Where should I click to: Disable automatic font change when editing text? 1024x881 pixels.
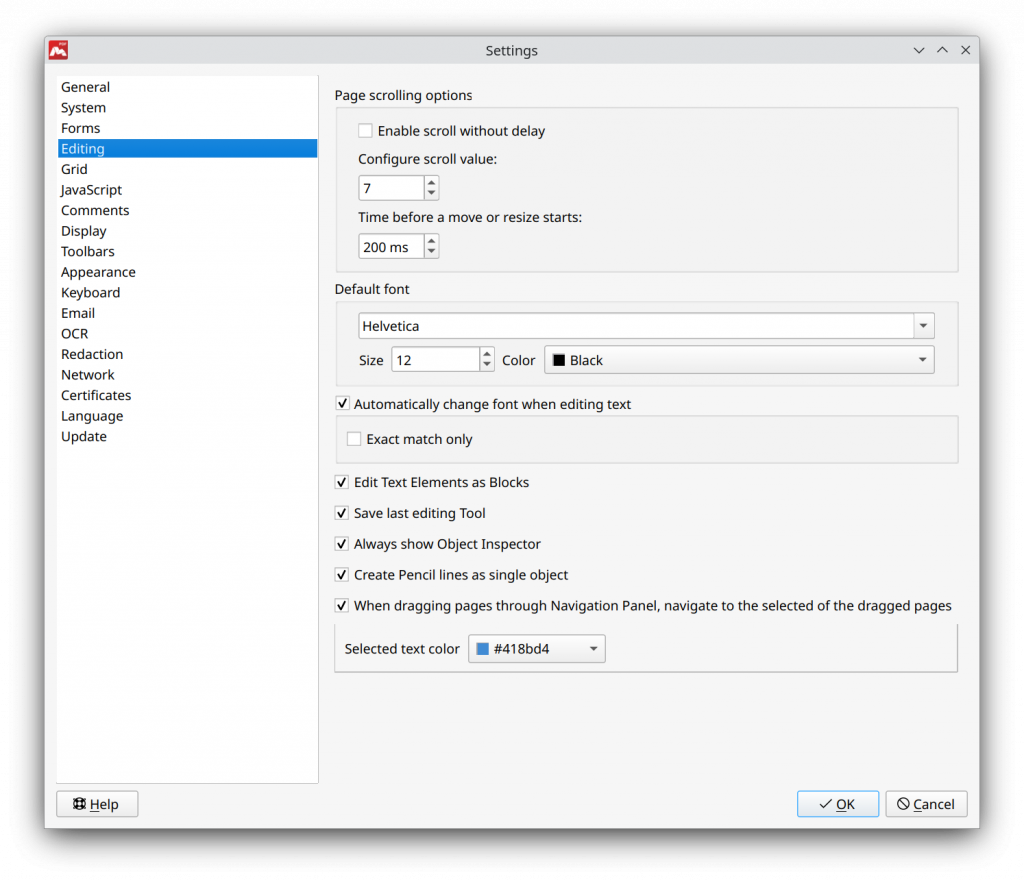click(342, 404)
